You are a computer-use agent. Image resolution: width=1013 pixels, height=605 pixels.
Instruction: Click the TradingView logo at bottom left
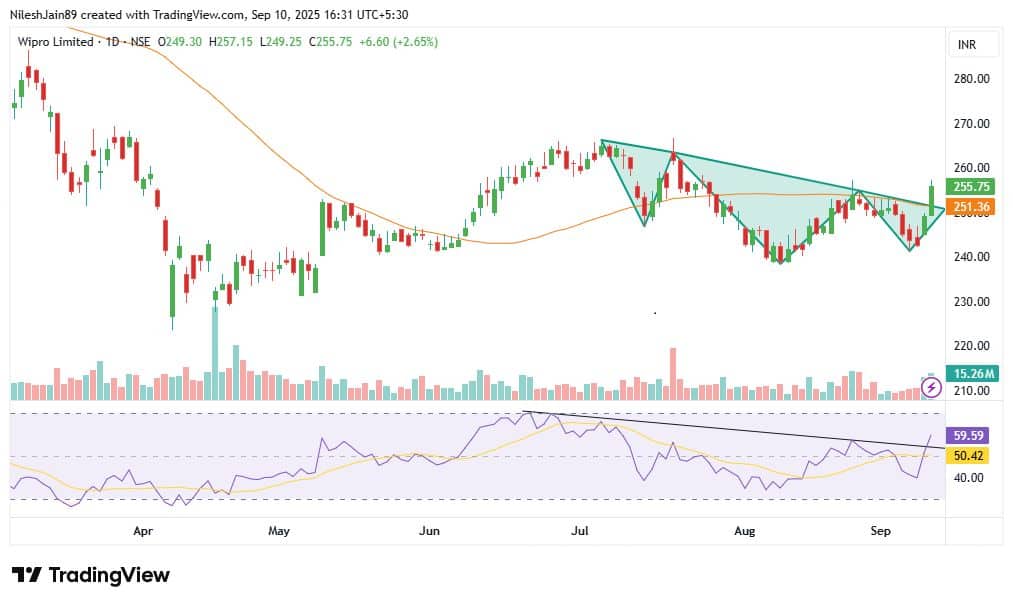coord(91,575)
